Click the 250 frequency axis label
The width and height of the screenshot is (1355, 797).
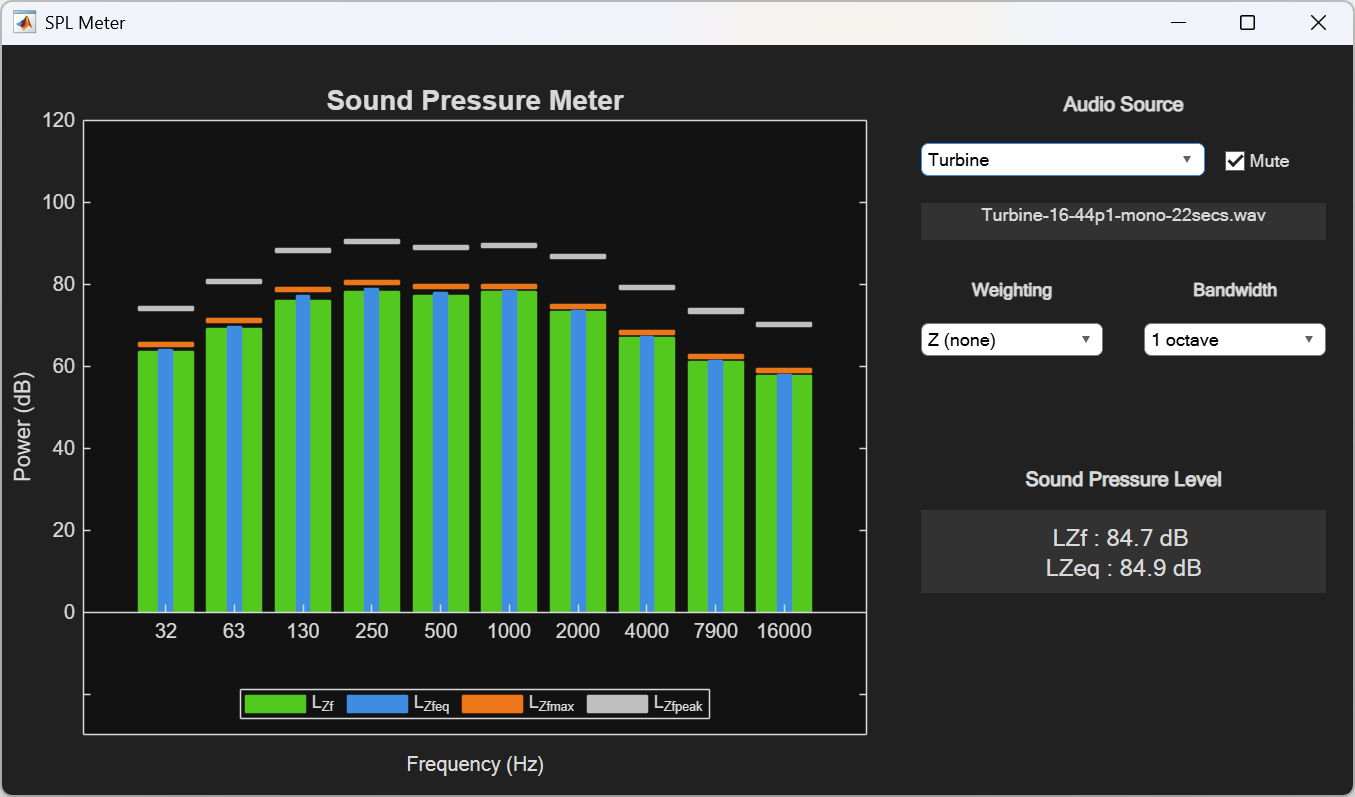[x=372, y=632]
